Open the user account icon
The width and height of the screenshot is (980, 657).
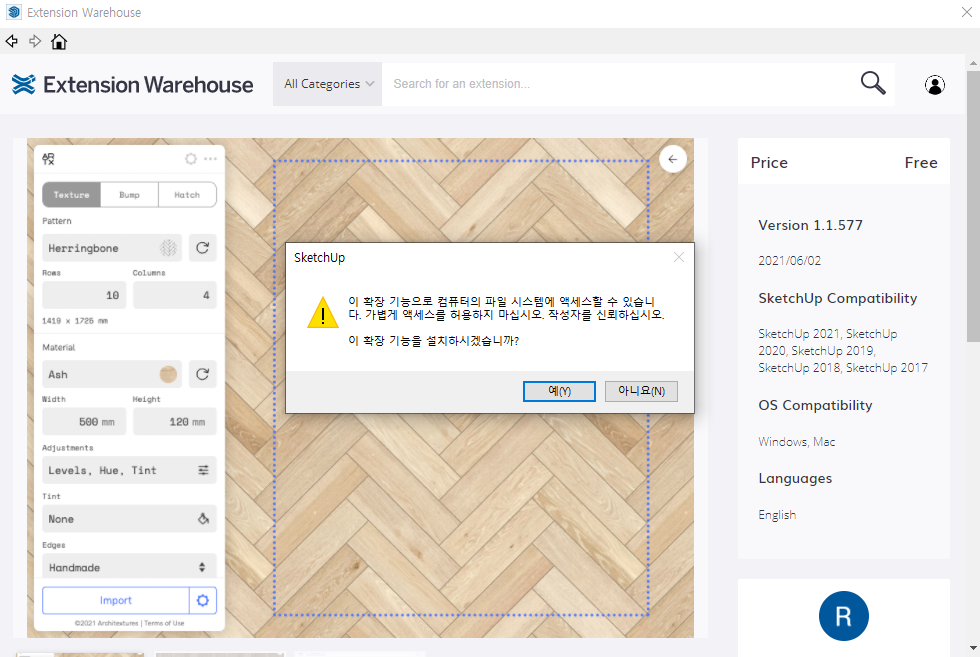[x=934, y=84]
